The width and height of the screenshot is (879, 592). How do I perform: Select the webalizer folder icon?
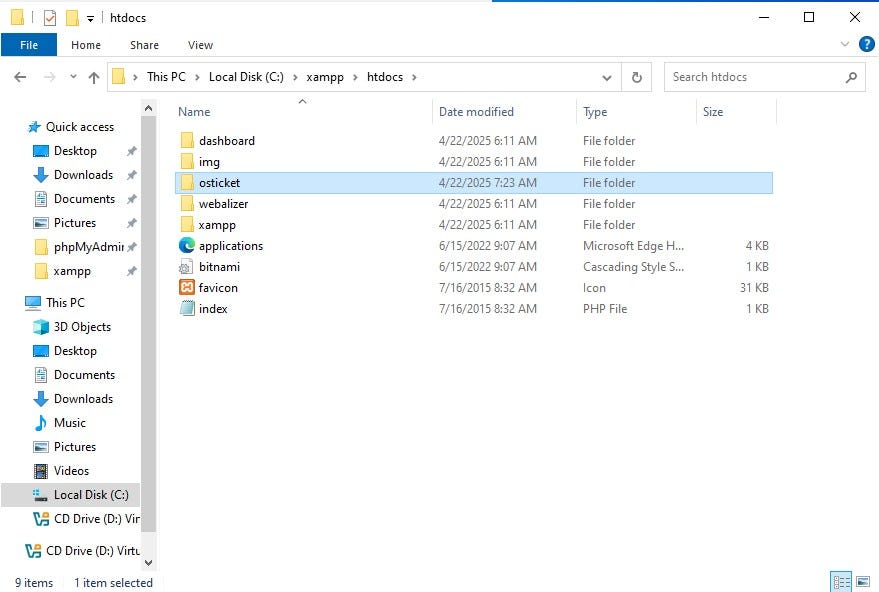(x=187, y=204)
